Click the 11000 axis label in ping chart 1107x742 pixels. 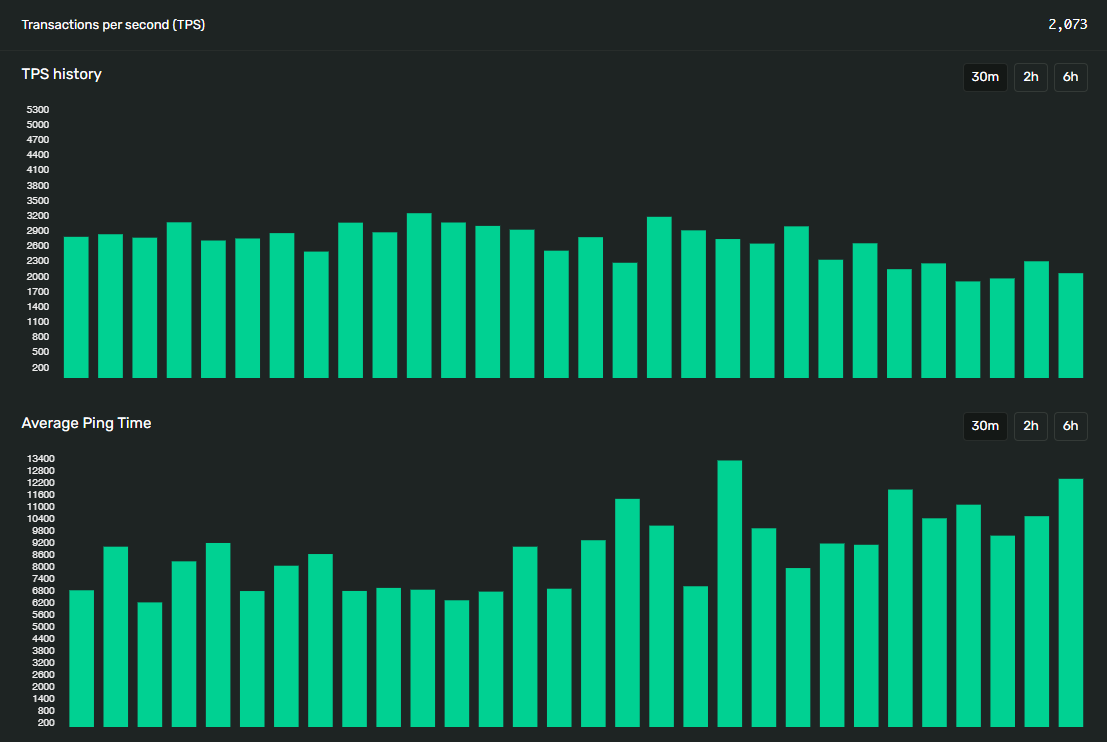41,507
